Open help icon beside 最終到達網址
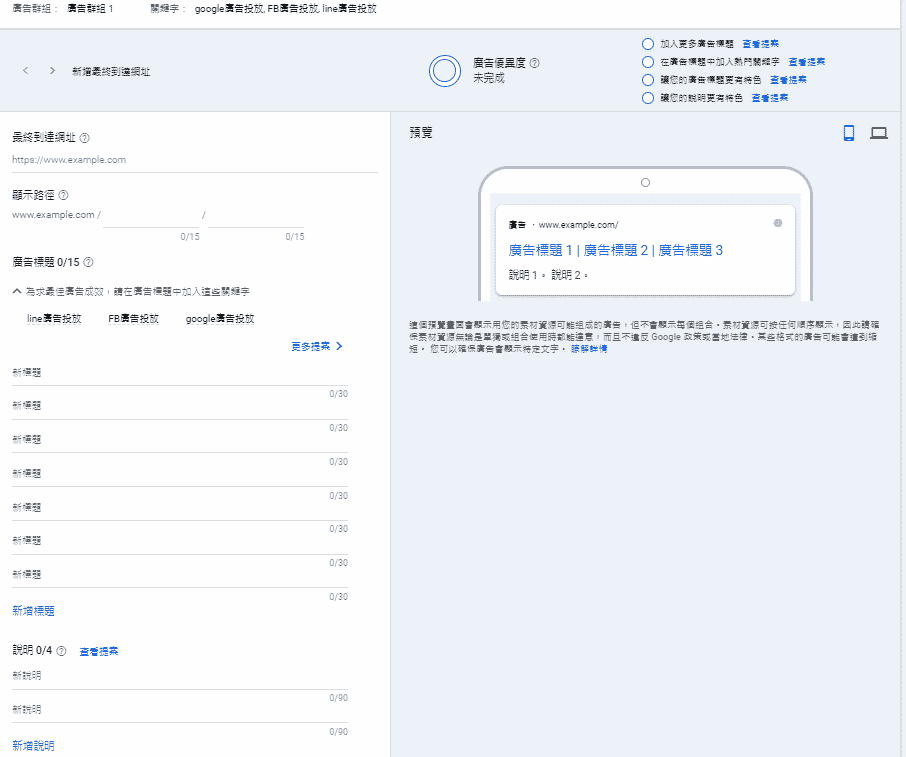The height and width of the screenshot is (757, 906). click(x=84, y=138)
